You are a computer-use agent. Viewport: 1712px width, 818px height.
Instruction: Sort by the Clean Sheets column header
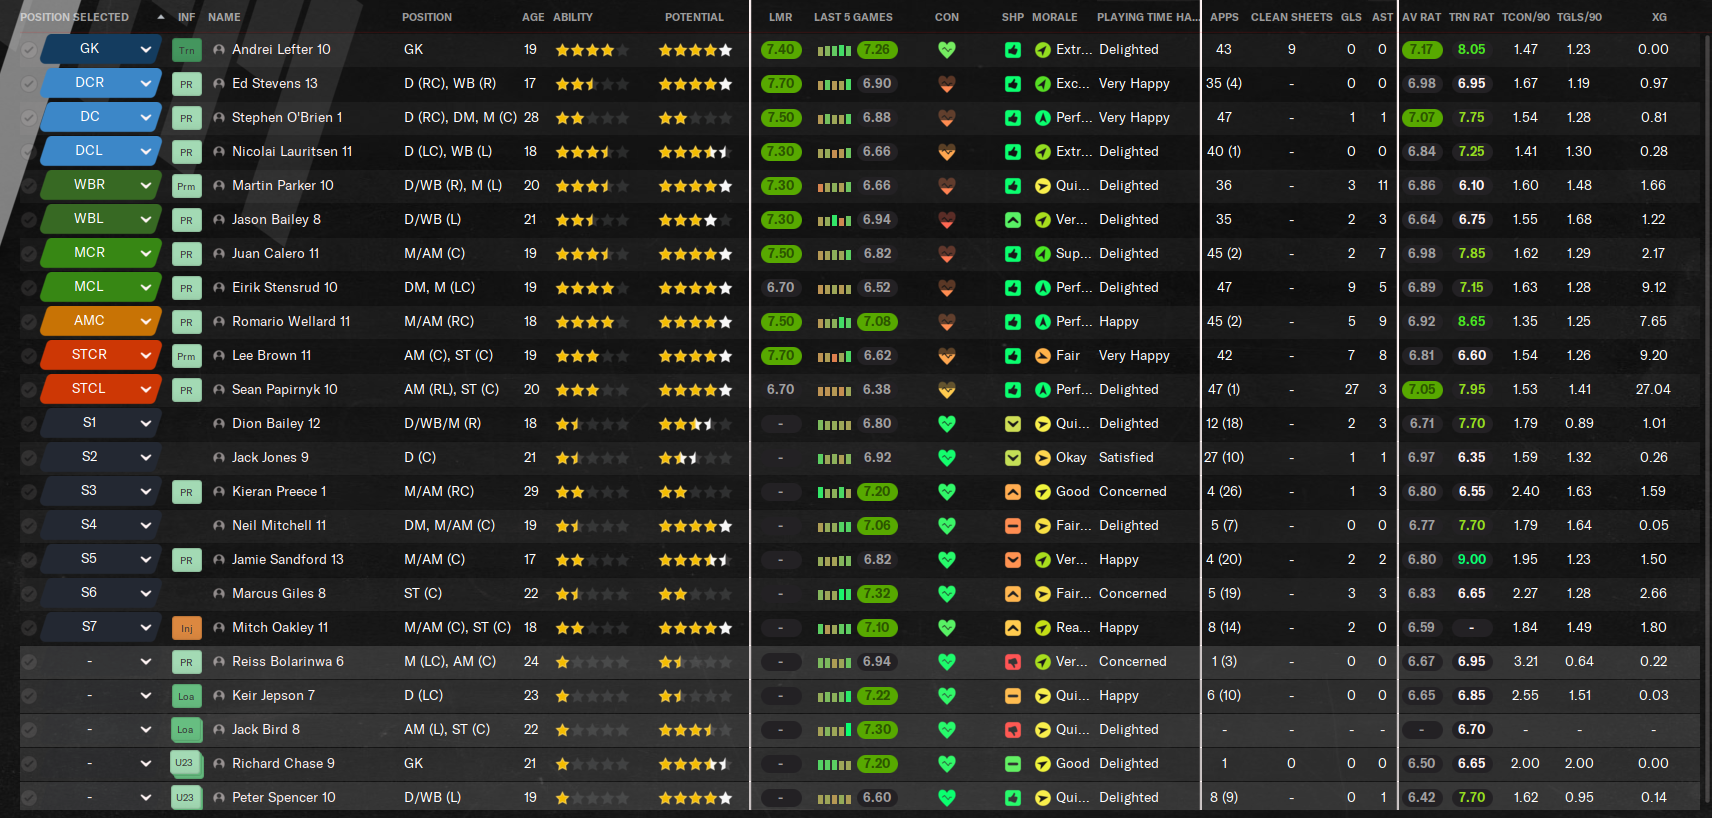(x=1291, y=17)
